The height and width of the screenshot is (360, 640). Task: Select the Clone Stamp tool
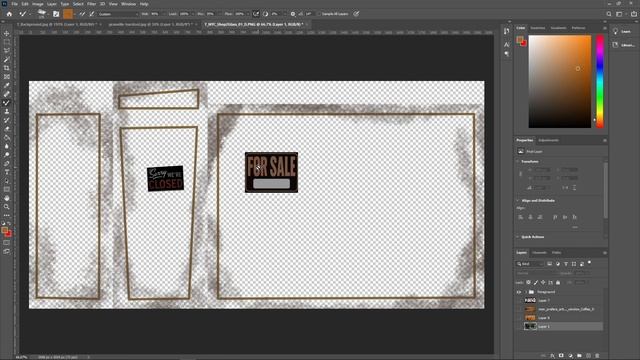point(7,111)
